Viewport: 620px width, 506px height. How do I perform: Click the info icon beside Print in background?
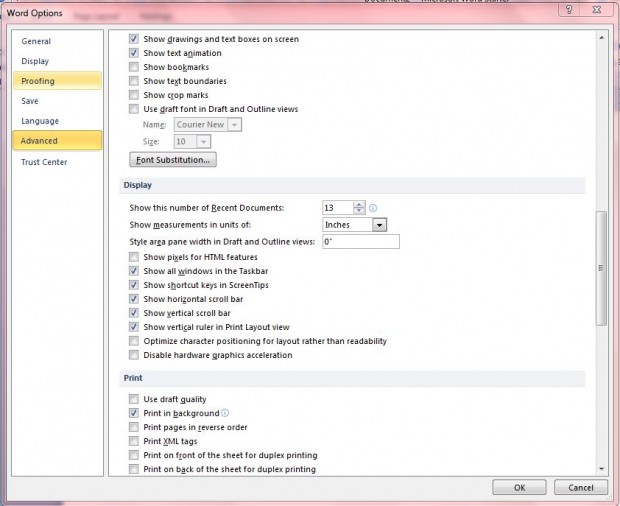pyautogui.click(x=225, y=413)
